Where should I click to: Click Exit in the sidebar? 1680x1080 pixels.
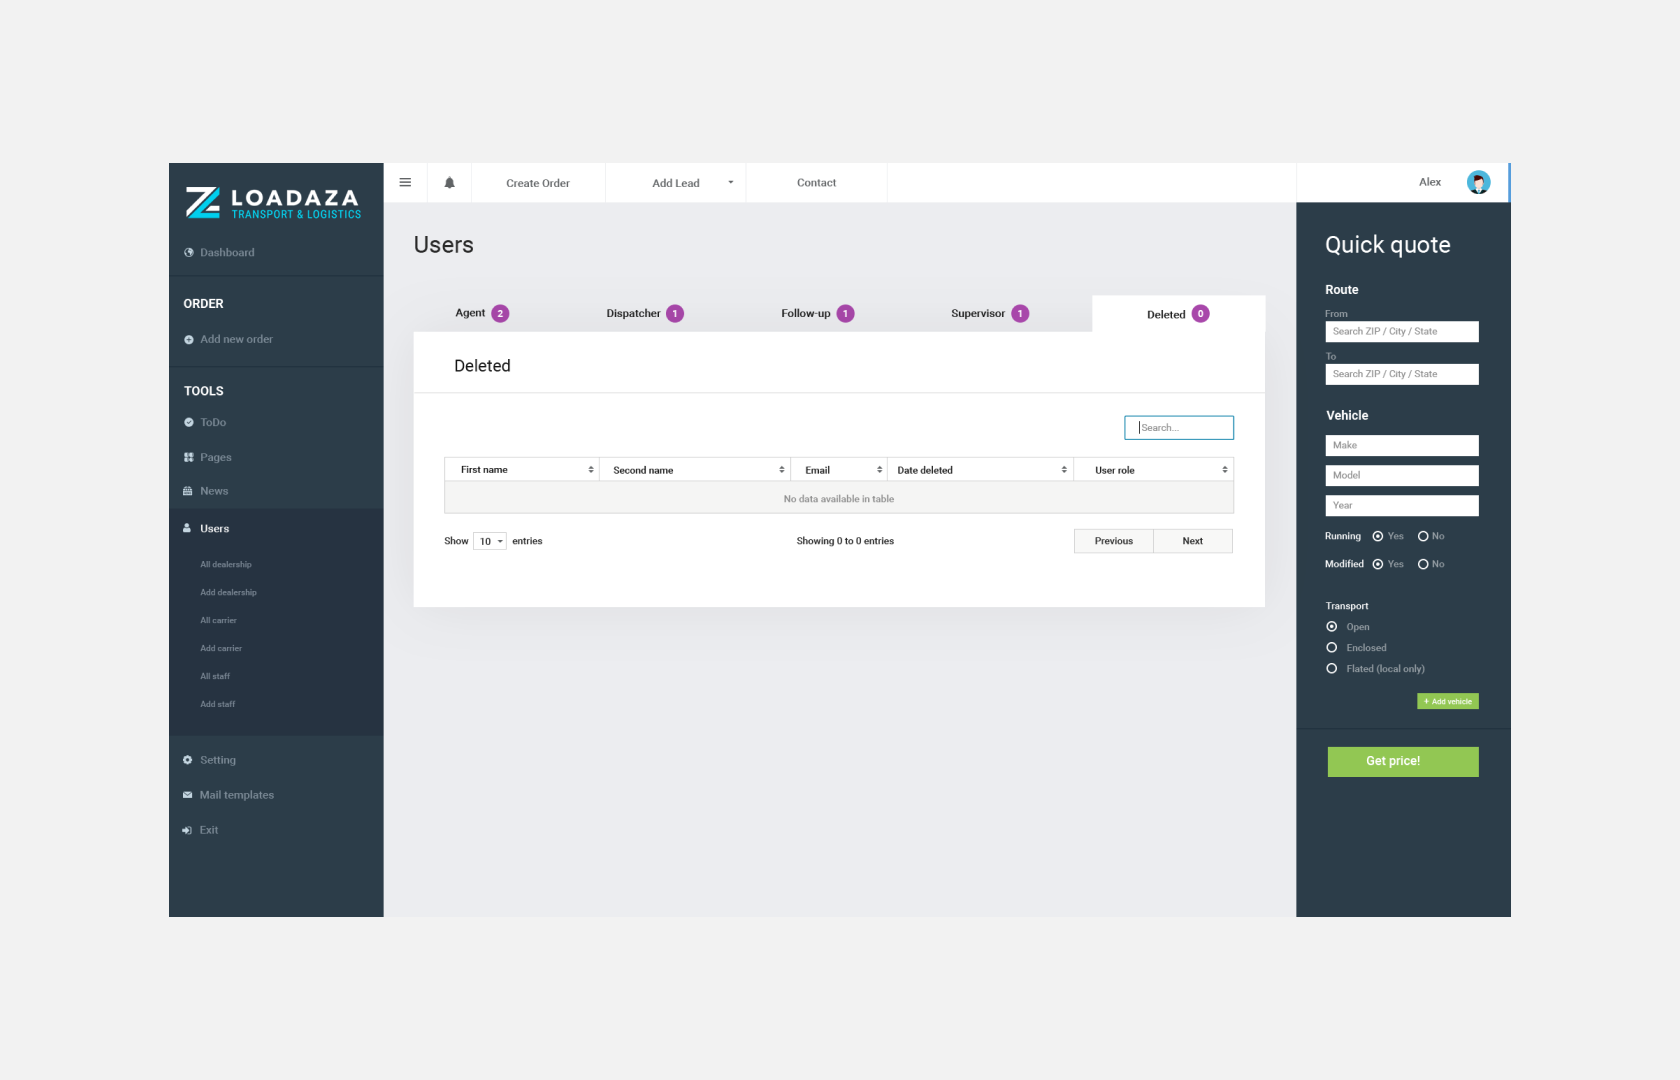[x=208, y=830]
